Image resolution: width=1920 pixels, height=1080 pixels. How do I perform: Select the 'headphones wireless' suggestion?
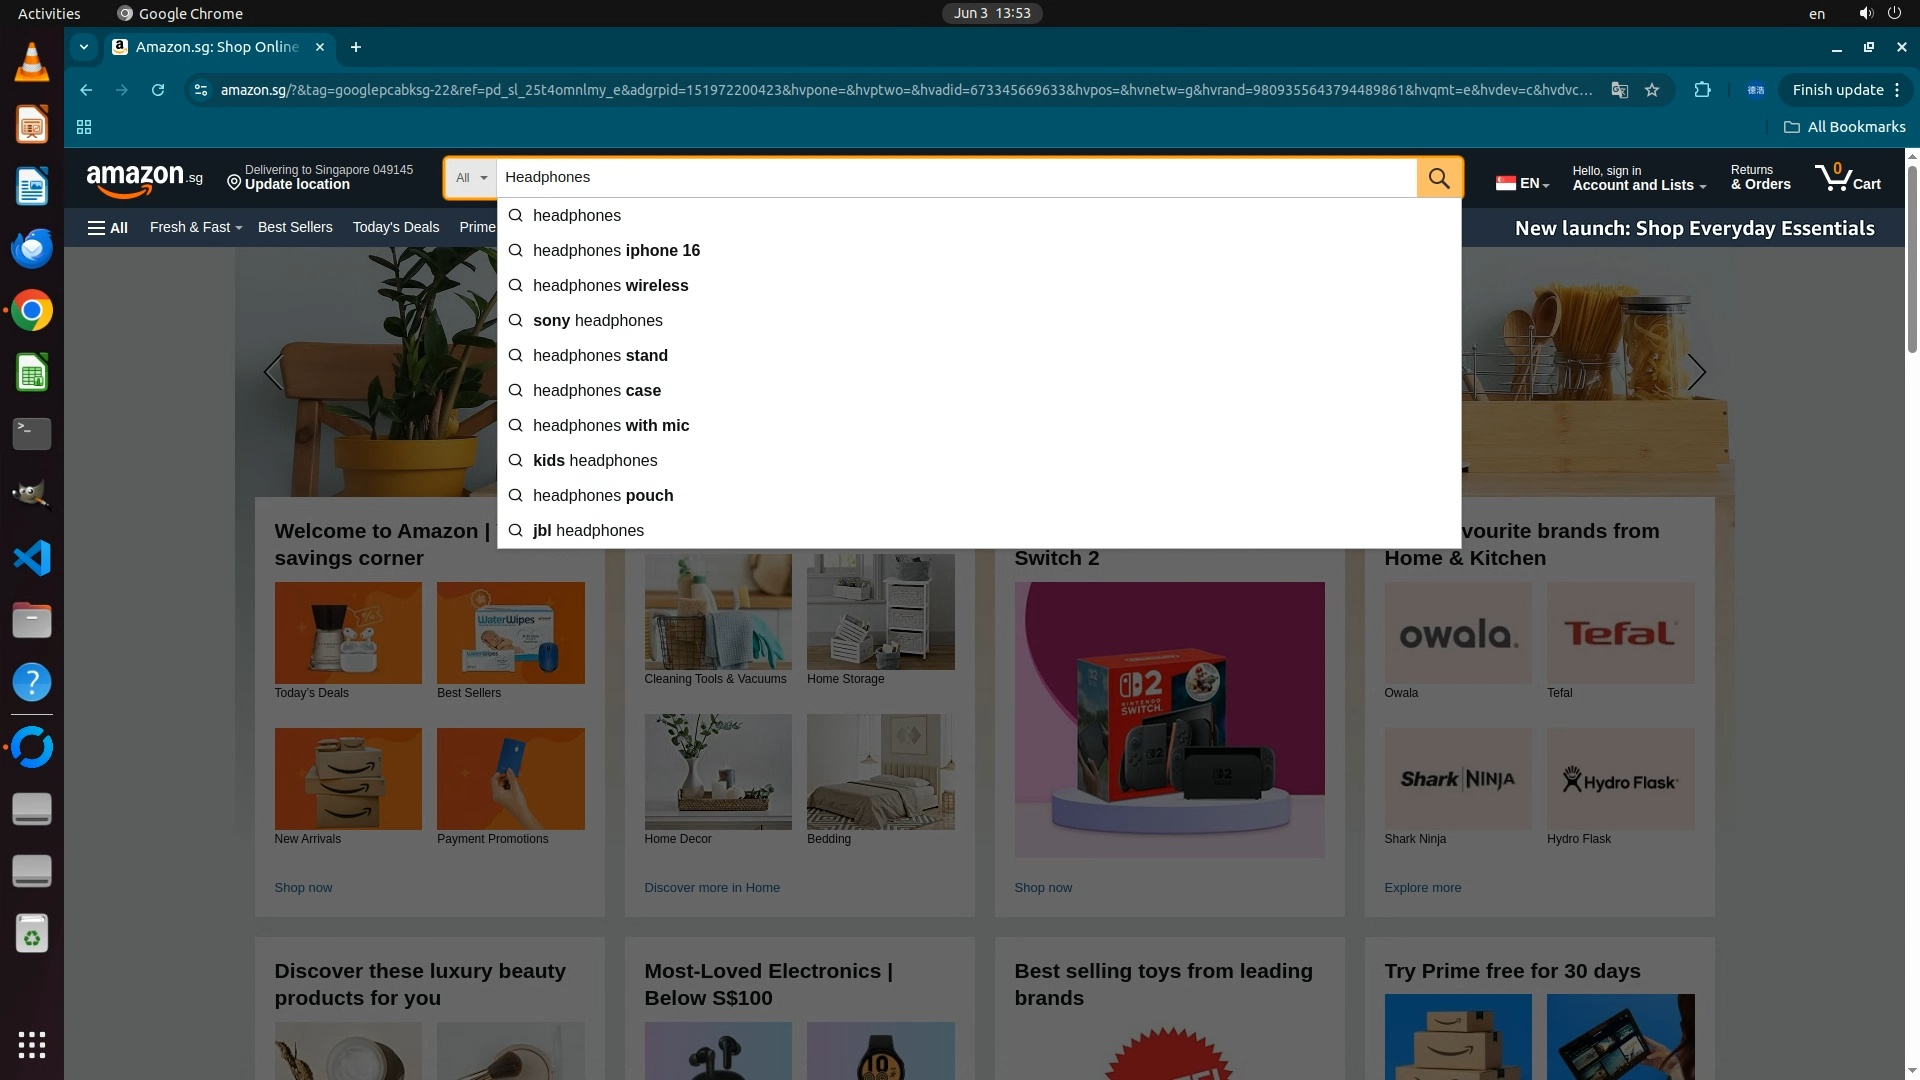tap(610, 286)
